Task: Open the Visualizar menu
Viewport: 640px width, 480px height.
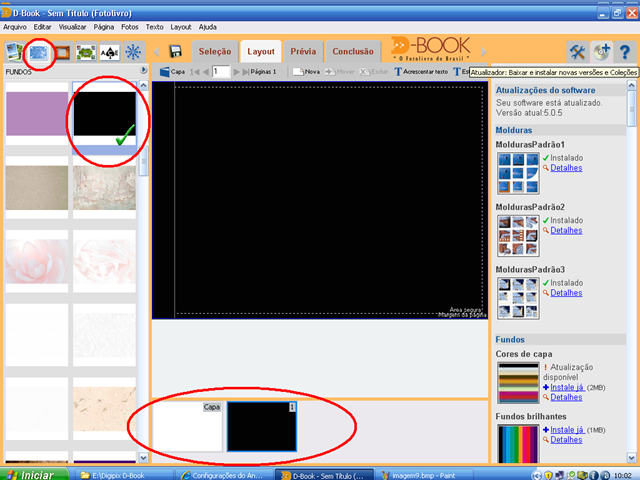Action: click(72, 27)
